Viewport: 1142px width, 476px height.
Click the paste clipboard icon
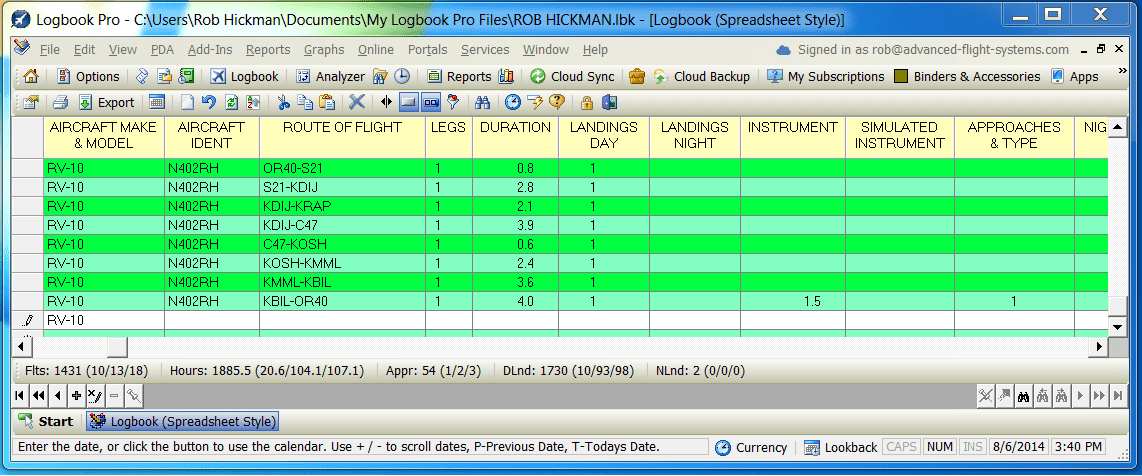click(x=326, y=102)
